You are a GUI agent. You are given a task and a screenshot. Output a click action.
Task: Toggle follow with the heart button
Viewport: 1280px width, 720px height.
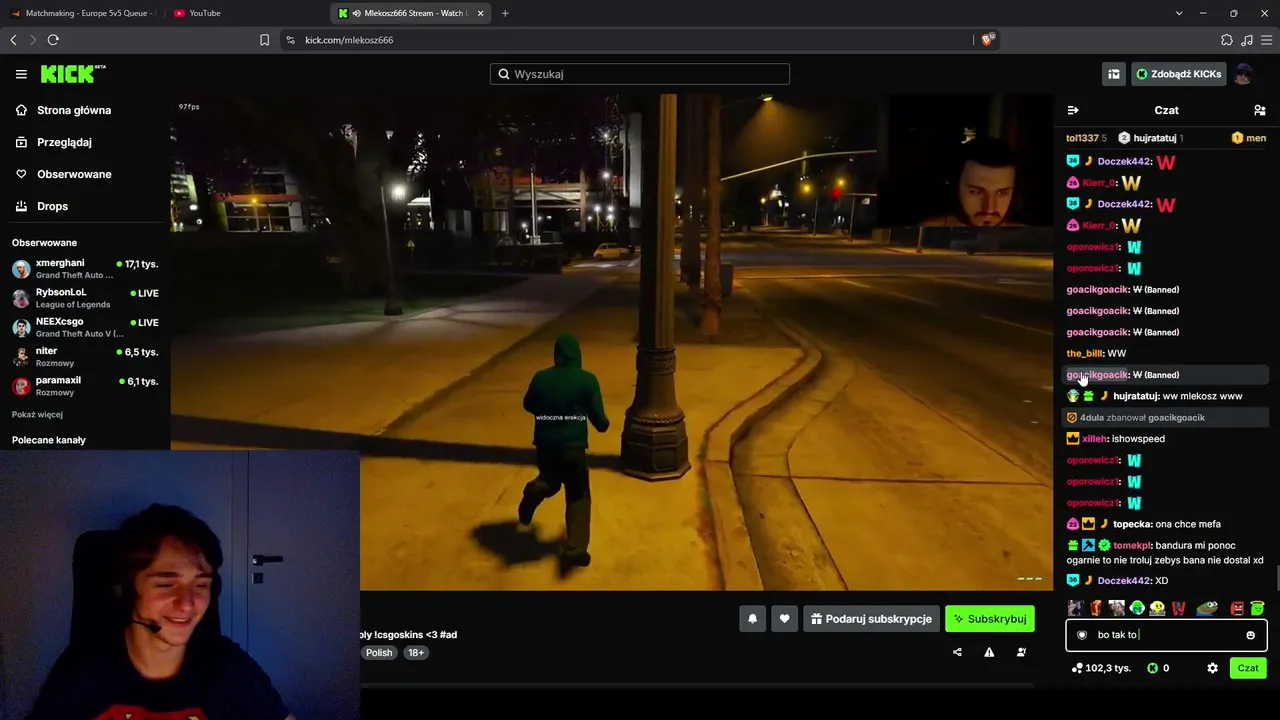(784, 619)
